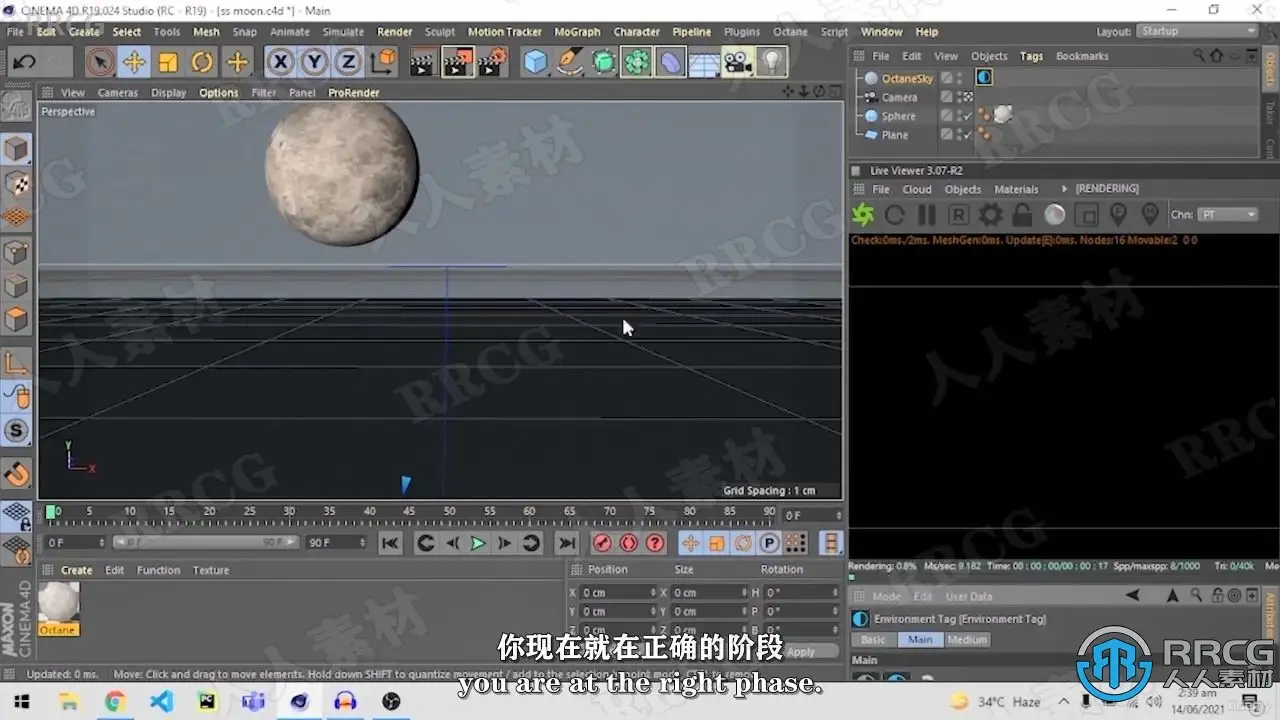
Task: Open the MoGraph menu
Action: pyautogui.click(x=578, y=32)
